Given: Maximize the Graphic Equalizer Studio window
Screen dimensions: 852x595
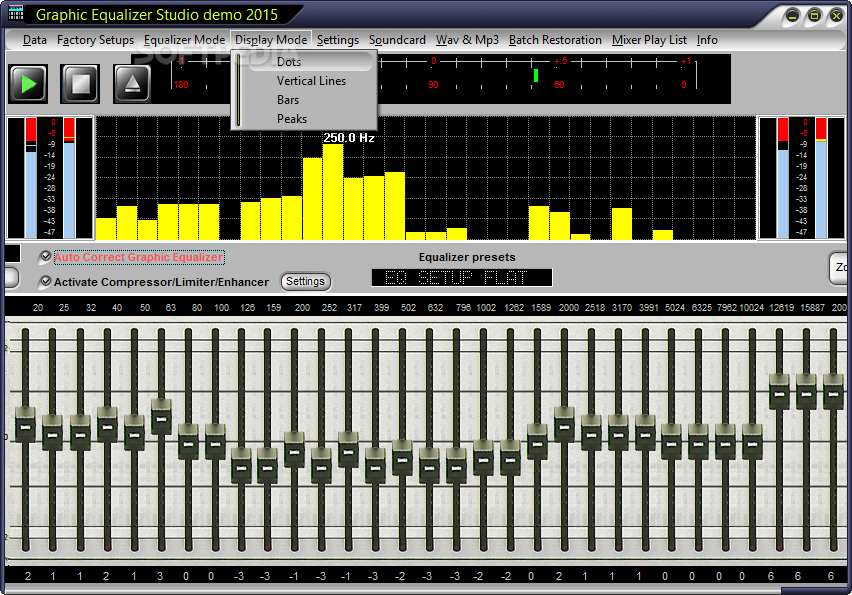Looking at the screenshot, I should tap(814, 16).
